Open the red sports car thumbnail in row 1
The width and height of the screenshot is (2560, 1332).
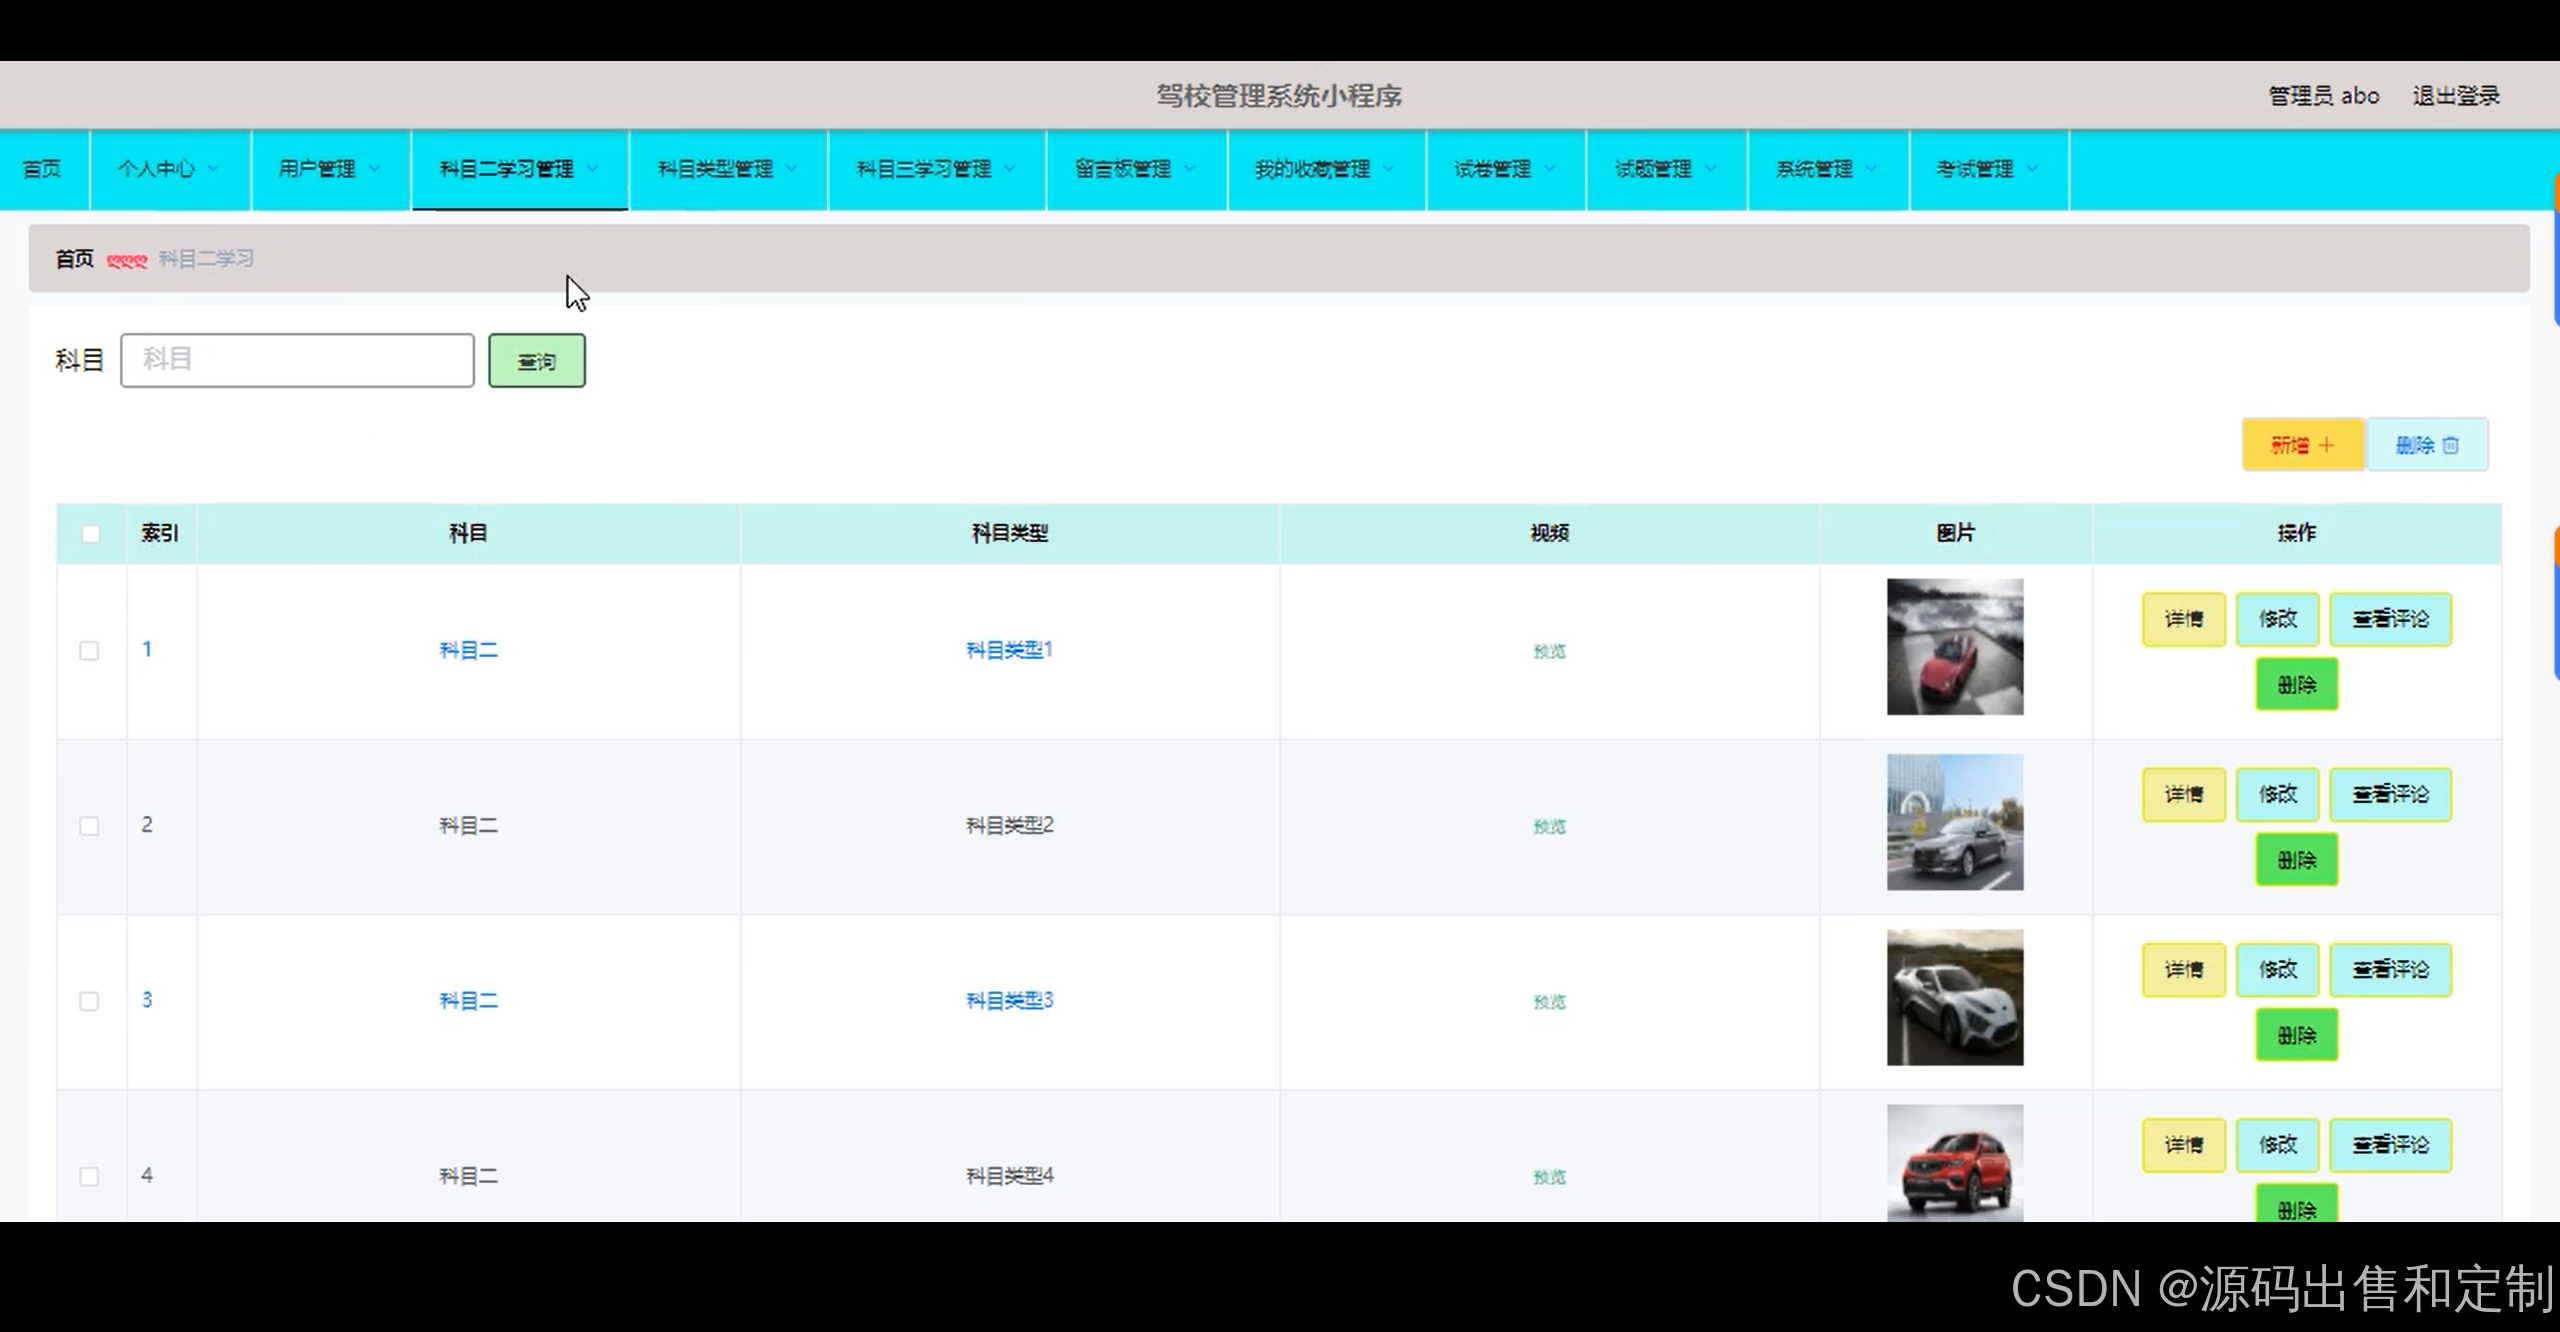click(x=1954, y=647)
